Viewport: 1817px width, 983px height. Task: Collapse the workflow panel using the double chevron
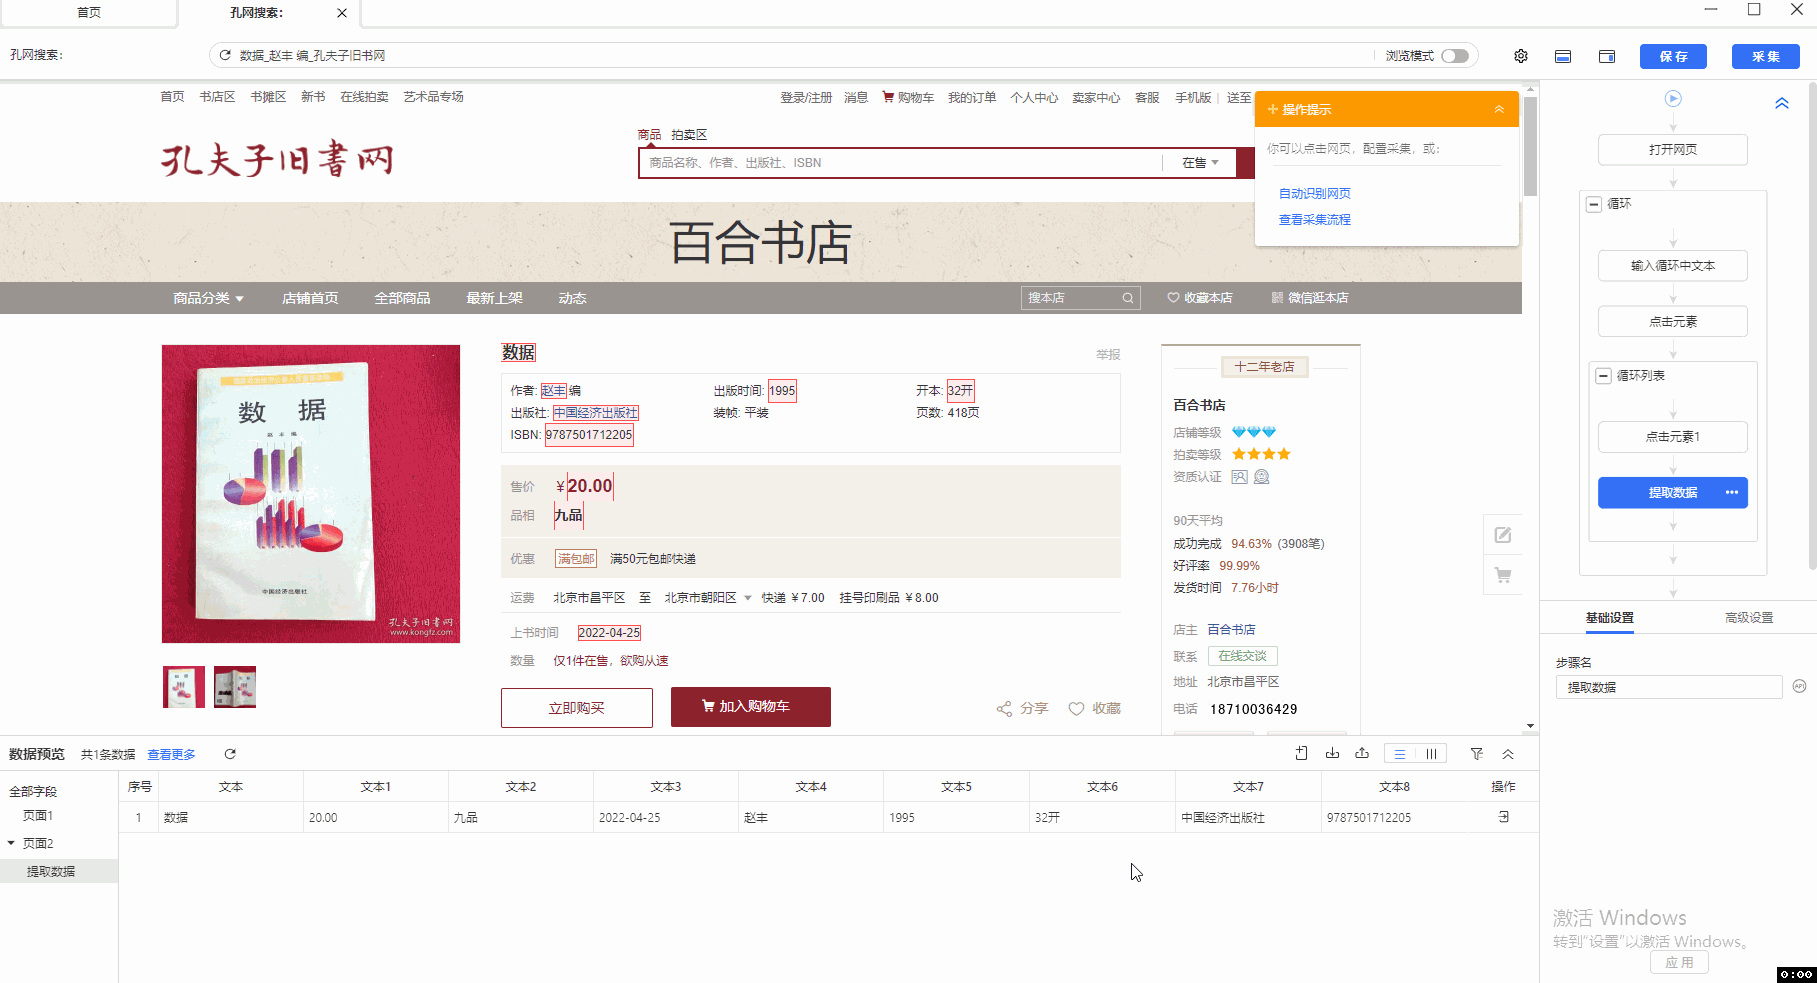point(1782,103)
